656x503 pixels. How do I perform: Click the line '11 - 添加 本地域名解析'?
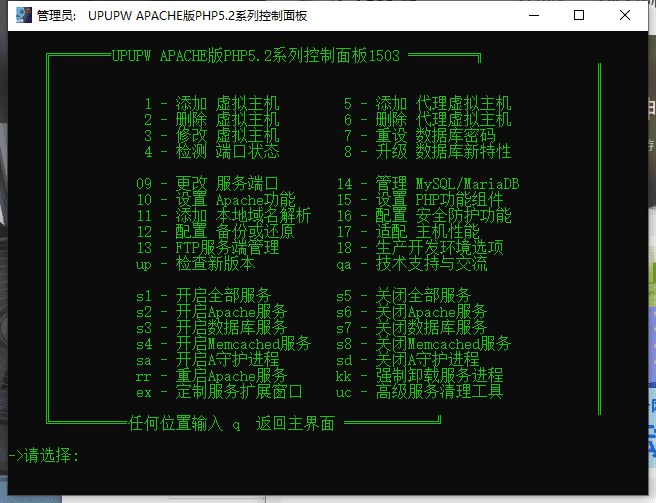pyautogui.click(x=224, y=216)
